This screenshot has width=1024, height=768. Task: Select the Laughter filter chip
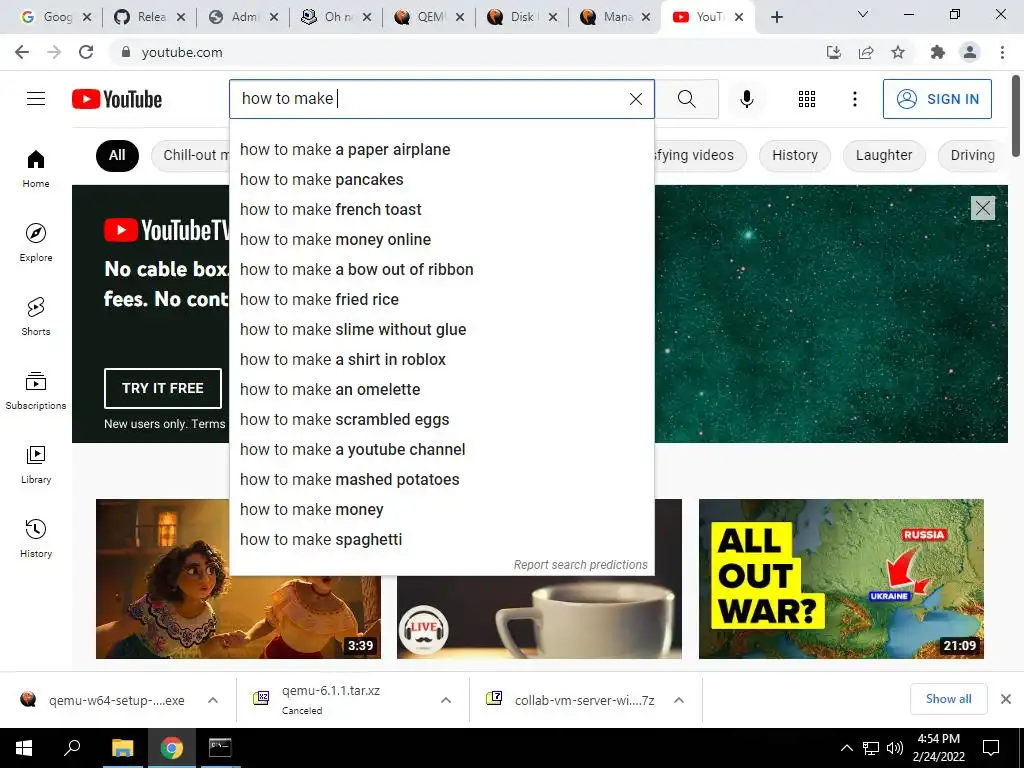point(884,155)
